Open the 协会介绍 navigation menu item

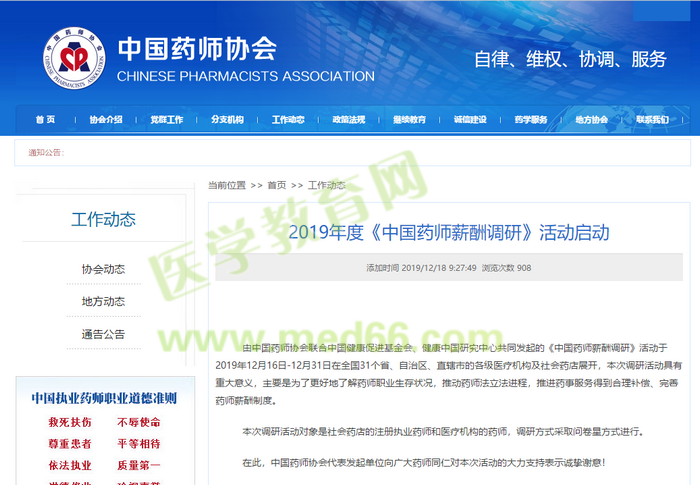click(x=105, y=120)
